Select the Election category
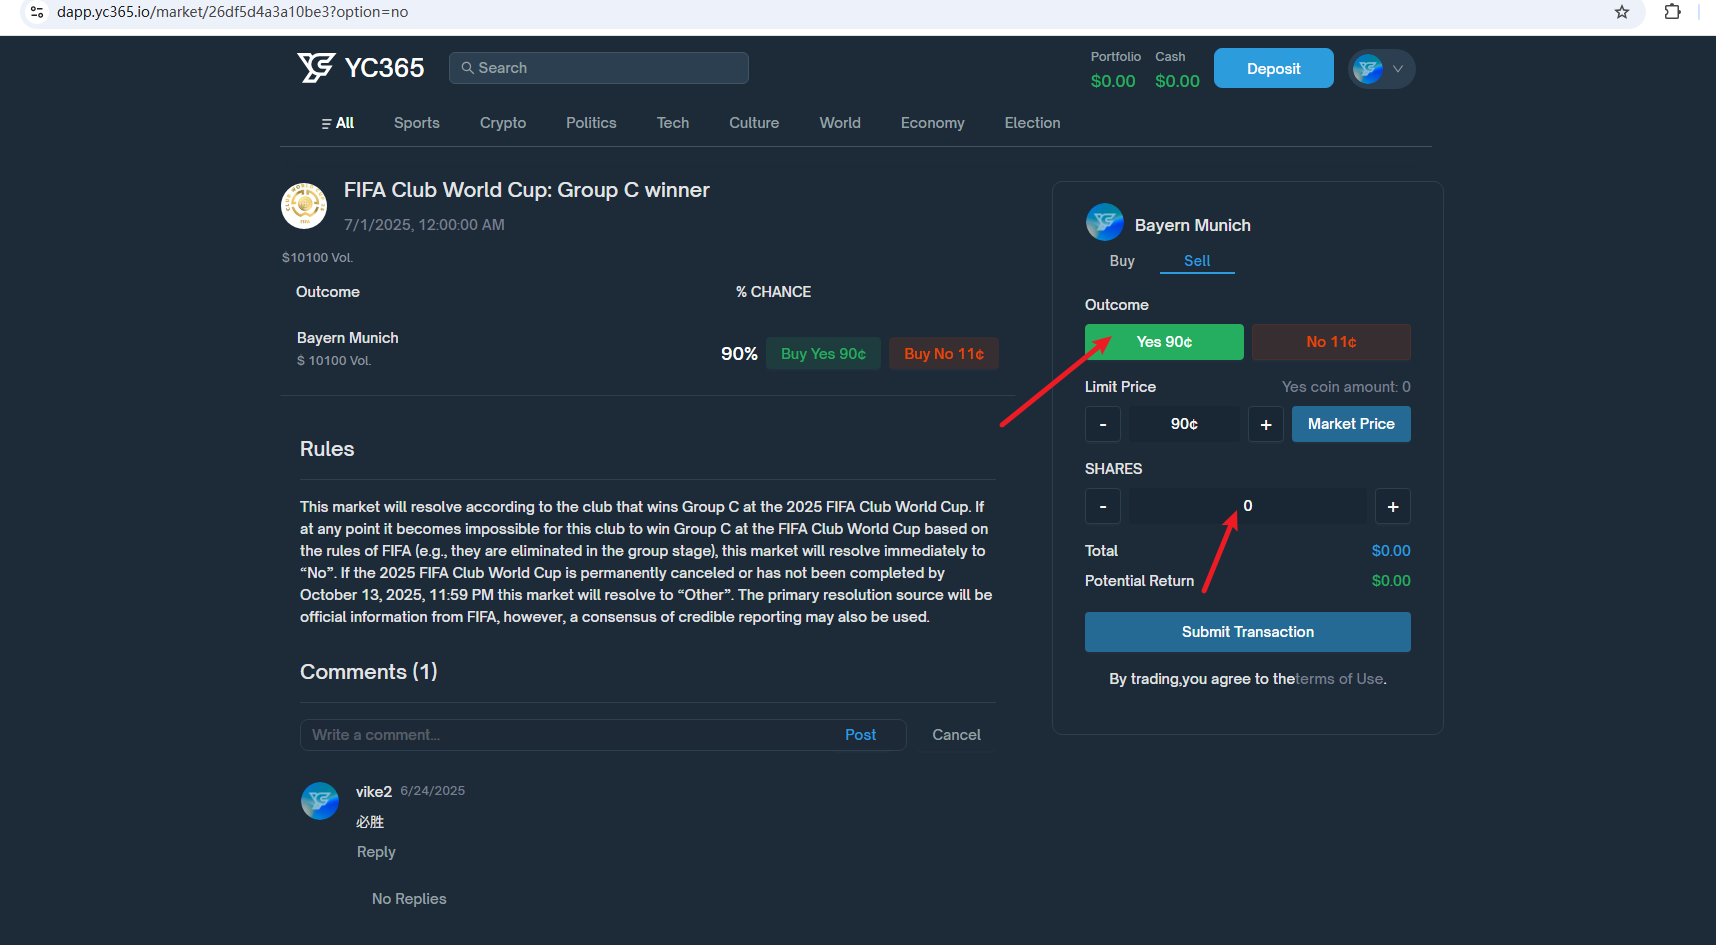1716x945 pixels. pyautogui.click(x=1033, y=123)
